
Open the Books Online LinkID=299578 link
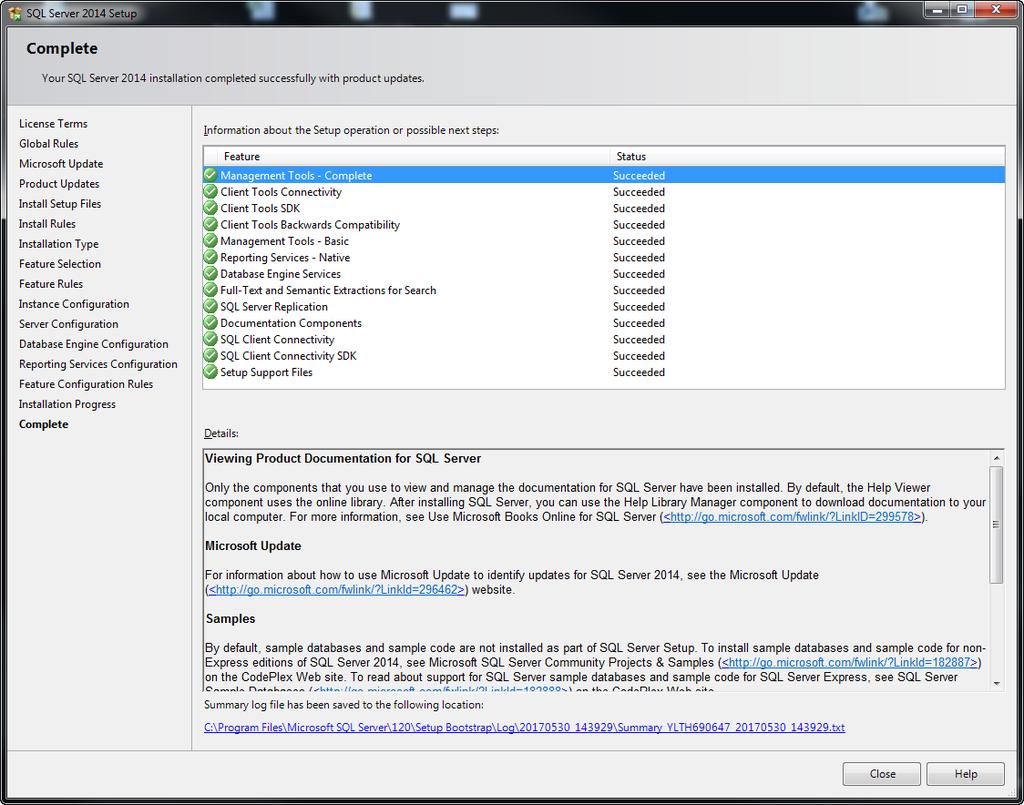[x=792, y=516]
